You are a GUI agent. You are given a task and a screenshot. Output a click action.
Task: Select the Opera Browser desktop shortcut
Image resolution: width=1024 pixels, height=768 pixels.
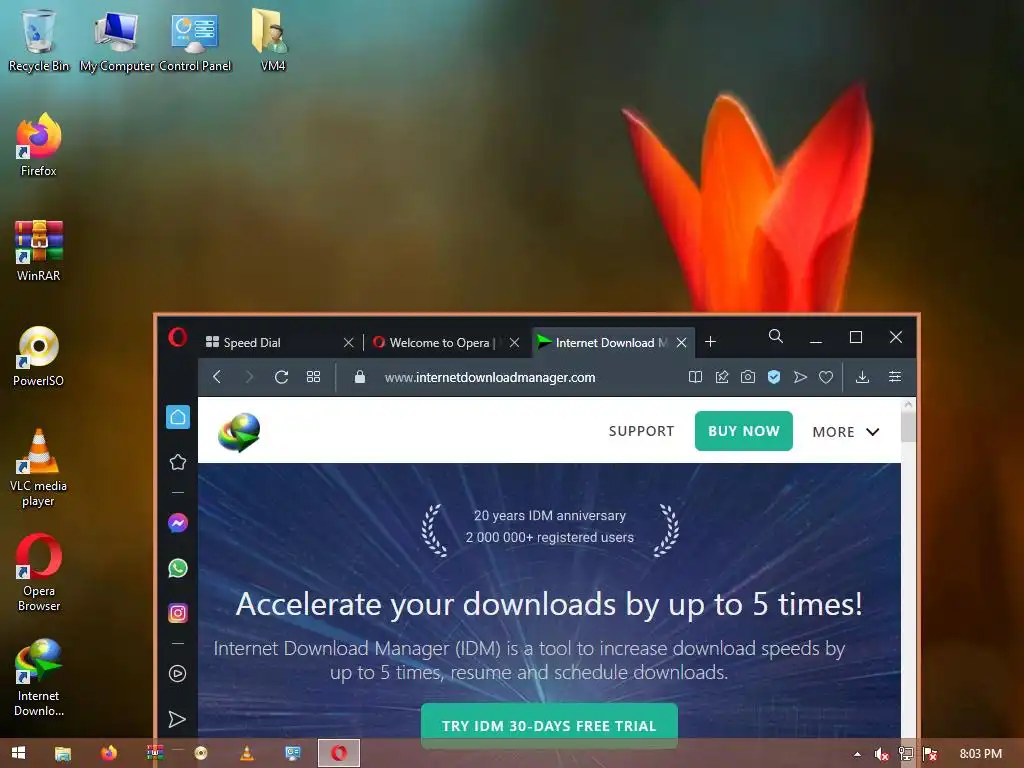39,573
